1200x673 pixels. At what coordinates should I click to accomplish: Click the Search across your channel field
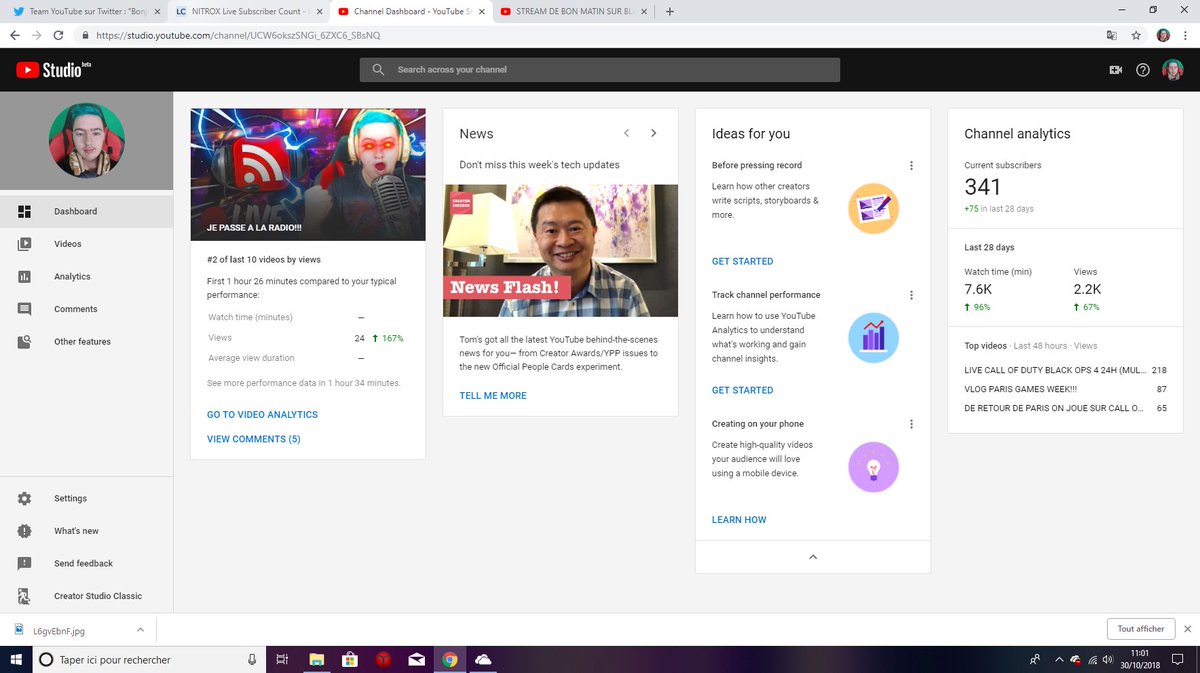[600, 70]
